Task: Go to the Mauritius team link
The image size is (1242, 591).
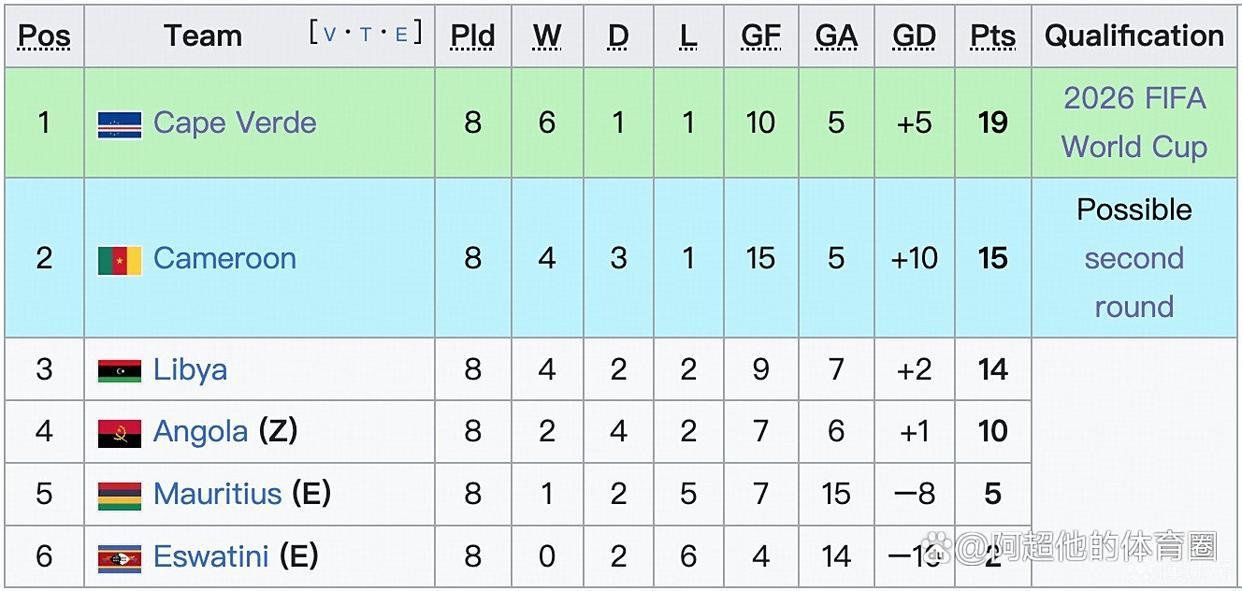Action: click(217, 494)
